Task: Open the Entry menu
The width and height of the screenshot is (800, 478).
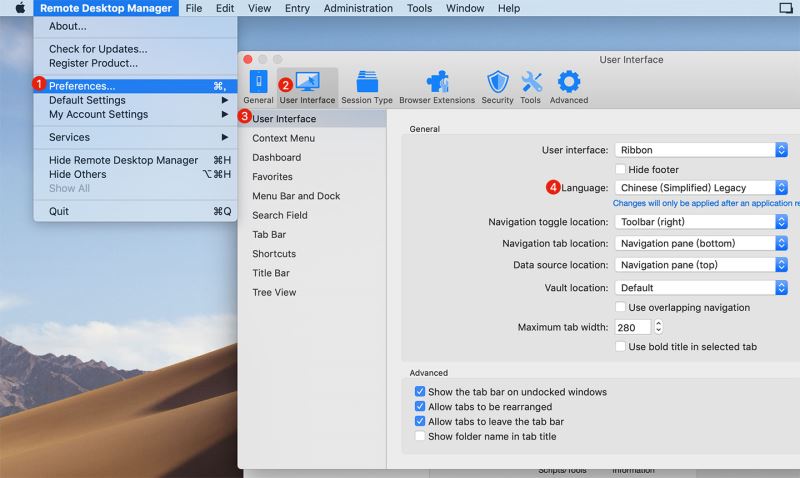Action: [297, 8]
